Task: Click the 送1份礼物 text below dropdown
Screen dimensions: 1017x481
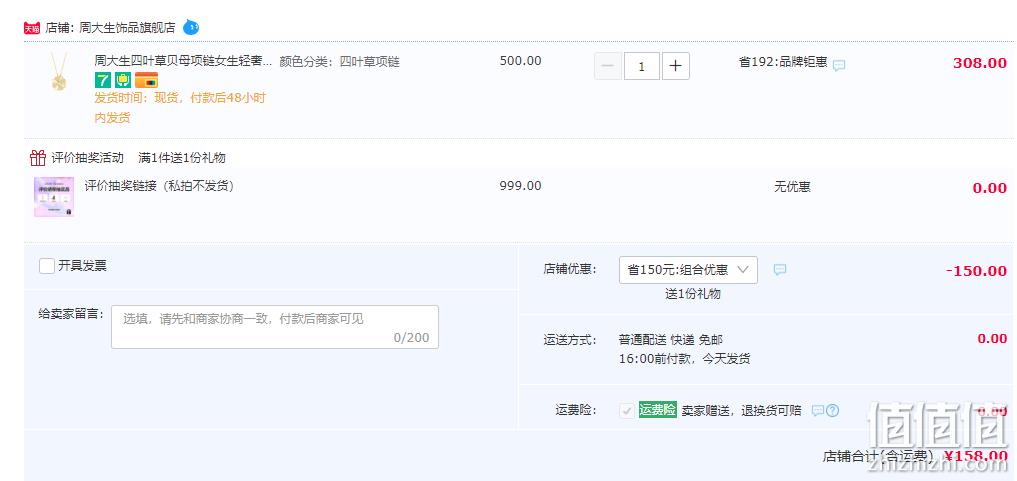Action: (693, 294)
